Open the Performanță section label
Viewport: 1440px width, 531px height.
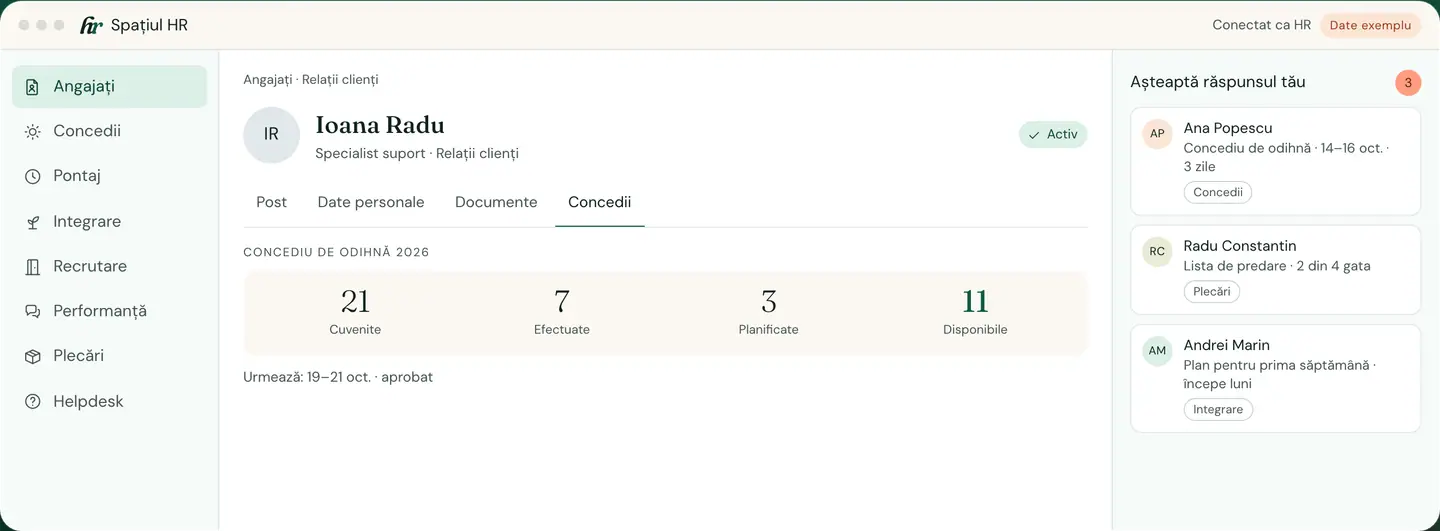(100, 311)
